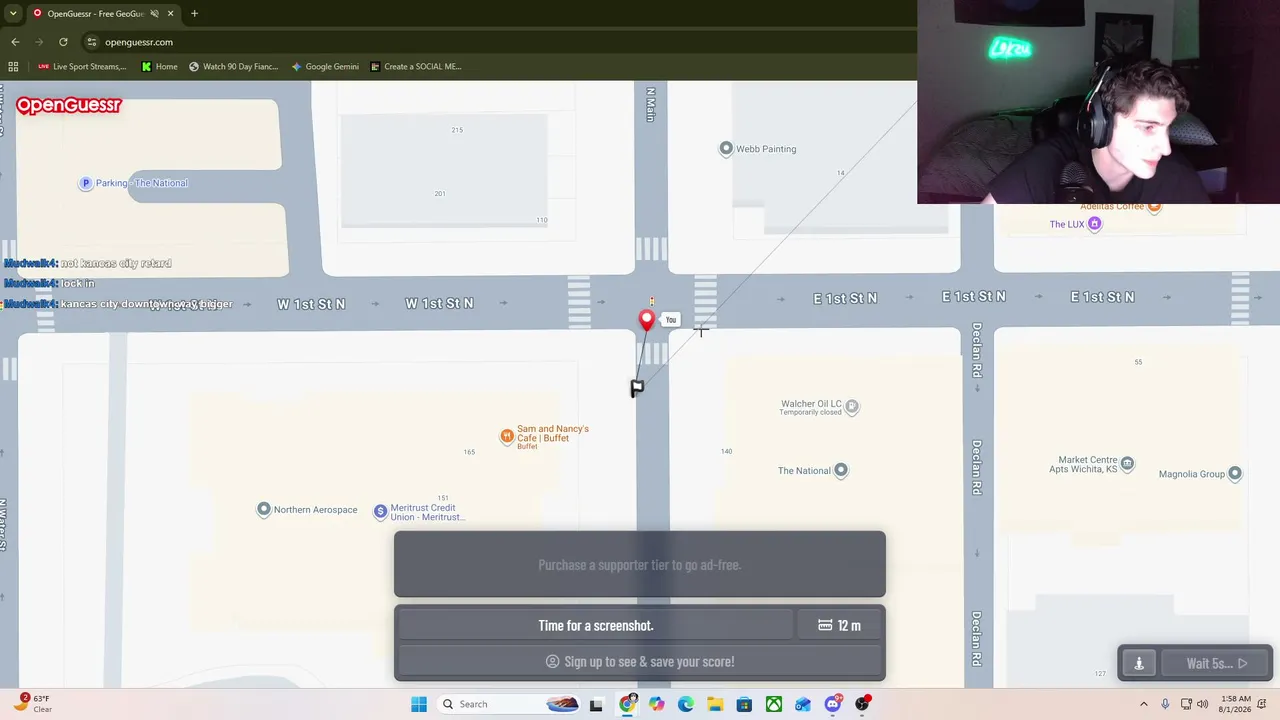
Task: Click the Windows taskbar Search box
Action: [x=510, y=704]
